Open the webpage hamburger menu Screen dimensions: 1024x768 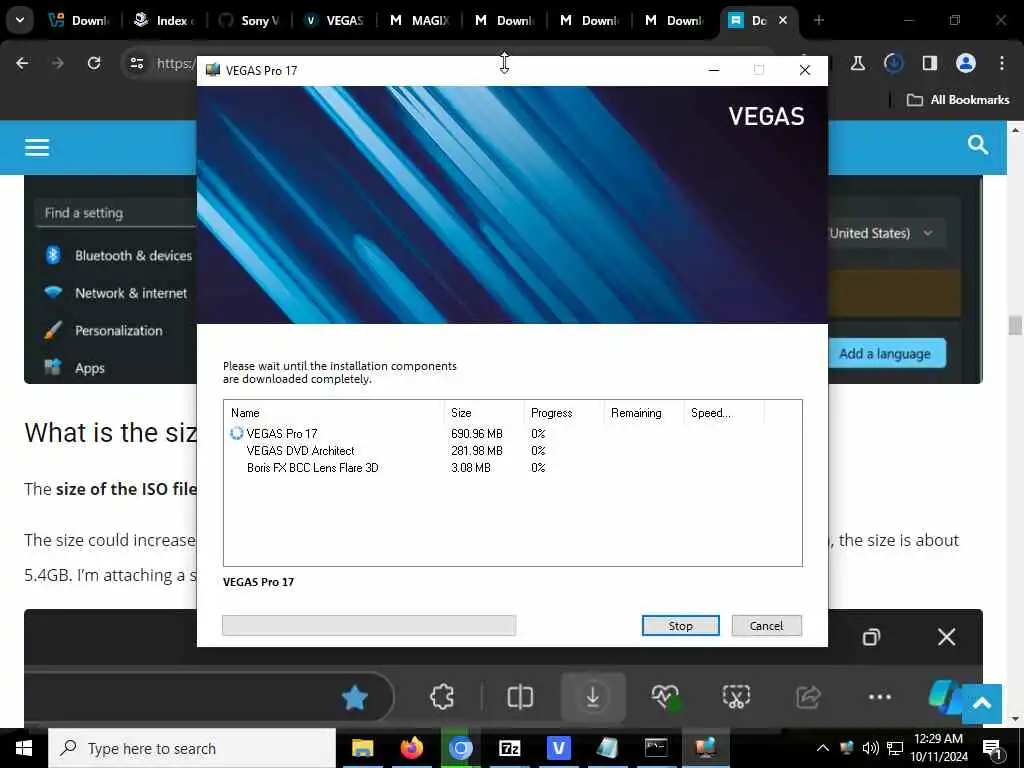[x=37, y=147]
